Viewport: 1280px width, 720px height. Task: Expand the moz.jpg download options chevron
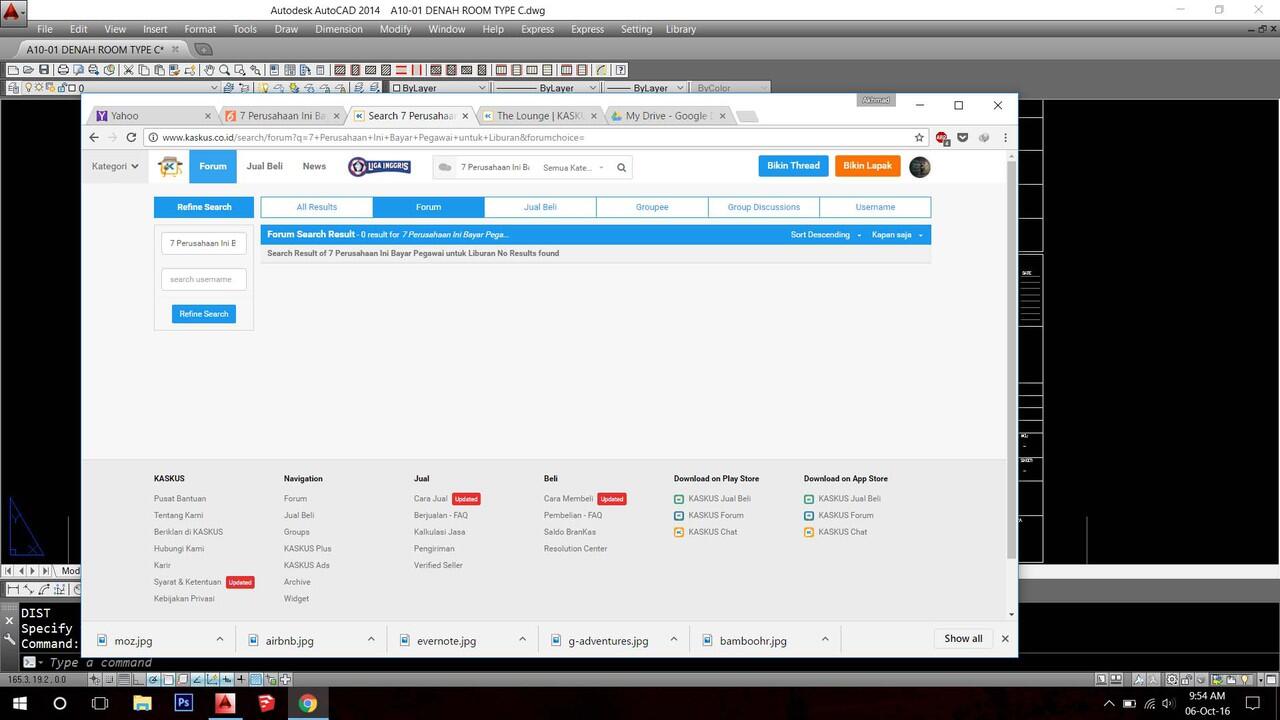click(x=220, y=639)
